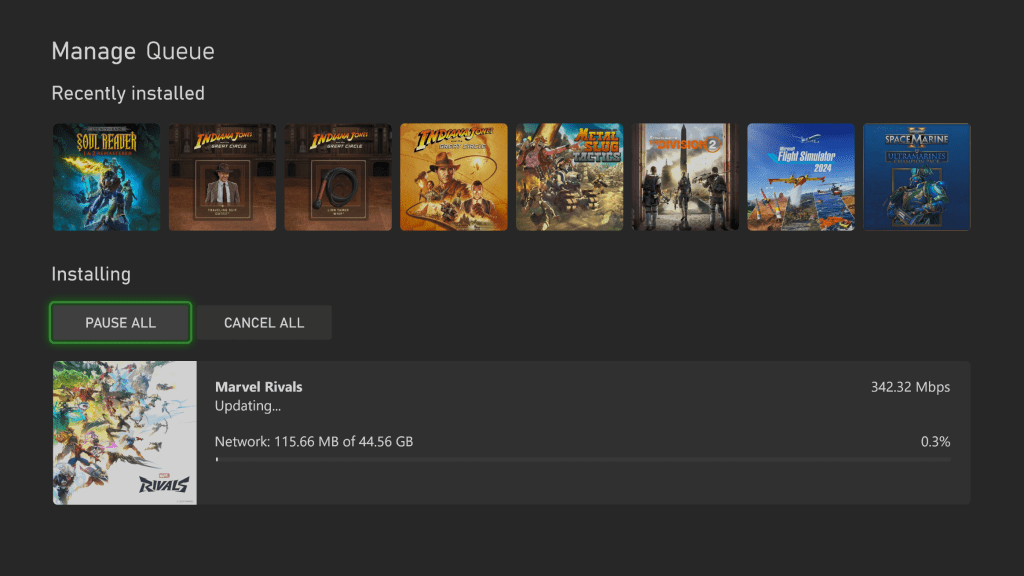Click the Installing section heading
This screenshot has height=576, width=1024.
coord(91,274)
